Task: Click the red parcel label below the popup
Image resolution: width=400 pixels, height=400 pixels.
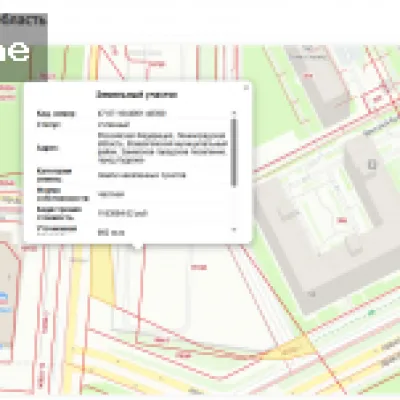Action: point(199,267)
